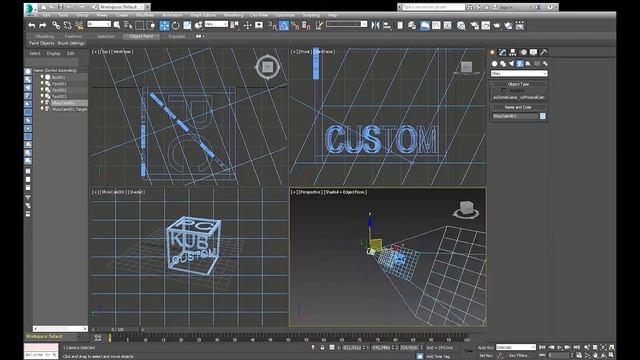This screenshot has width=640, height=360.
Task: Open the Utilities command panel tab
Action: tap(543, 52)
